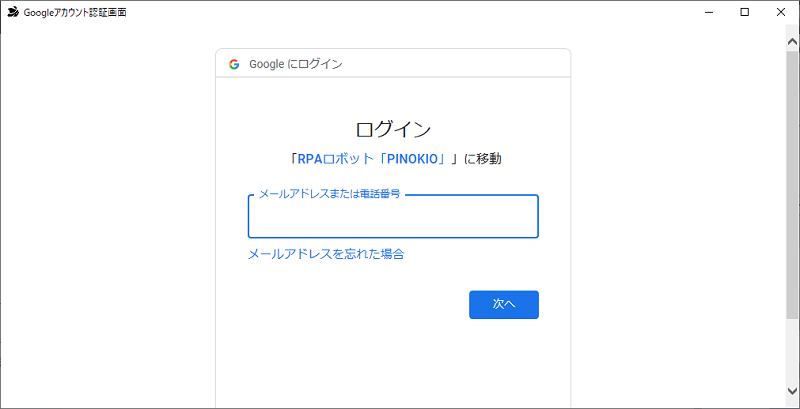This screenshot has width=800, height=409.
Task: Close the Googleアカウント認証画面 window
Action: pyautogui.click(x=781, y=12)
